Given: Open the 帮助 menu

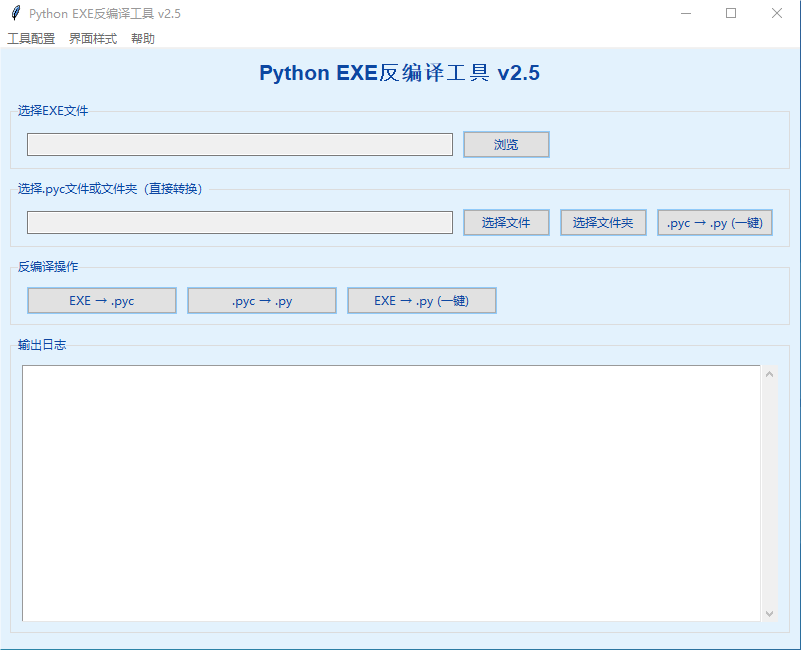Looking at the screenshot, I should point(143,39).
